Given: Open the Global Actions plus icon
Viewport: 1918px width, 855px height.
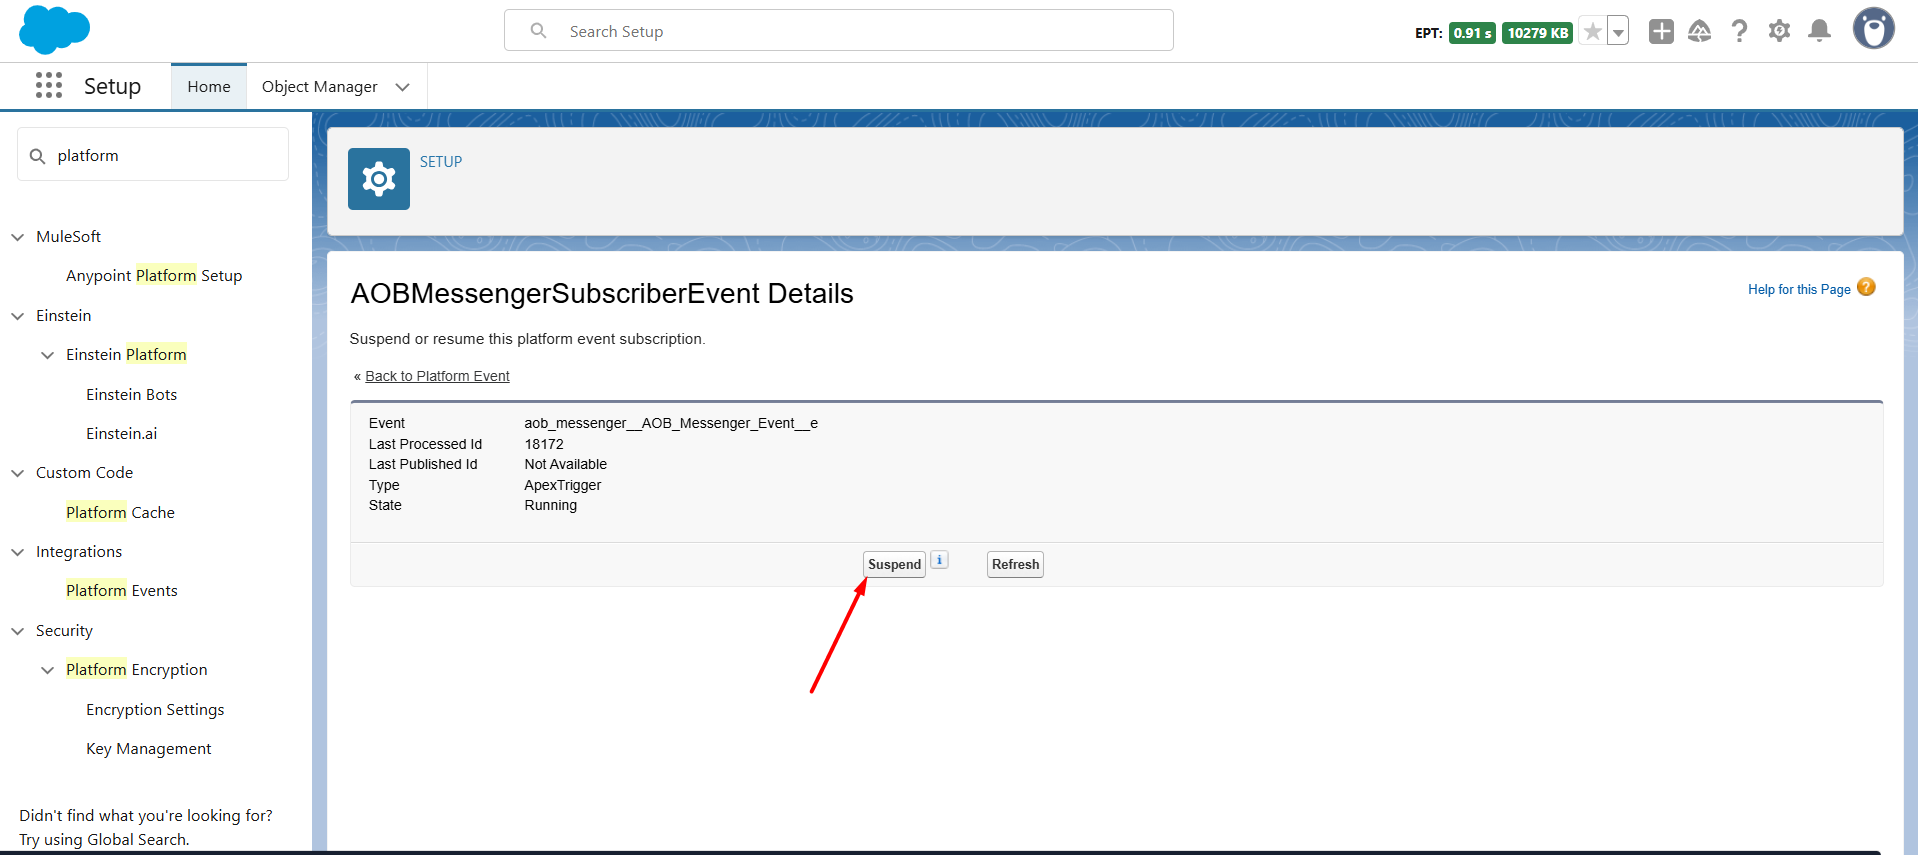Looking at the screenshot, I should click(x=1661, y=32).
